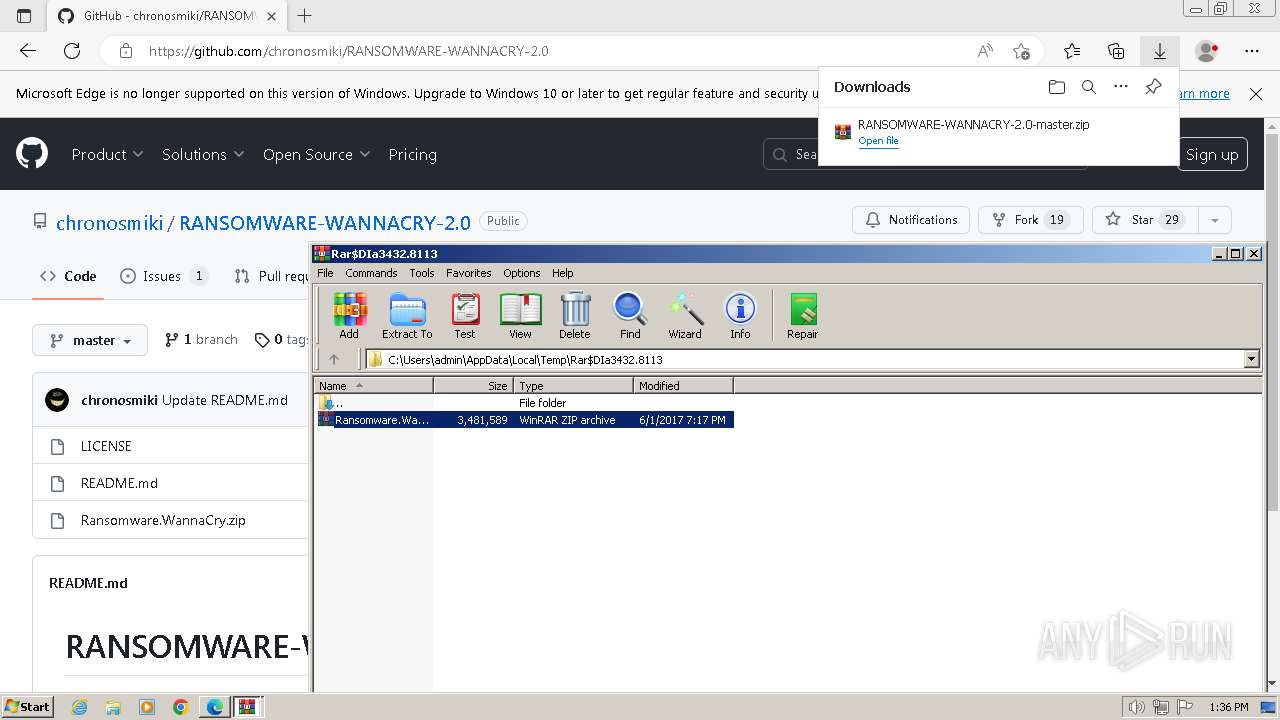Click the Delete trash icon in WinRAR
The height and width of the screenshot is (720, 1280).
click(x=575, y=316)
